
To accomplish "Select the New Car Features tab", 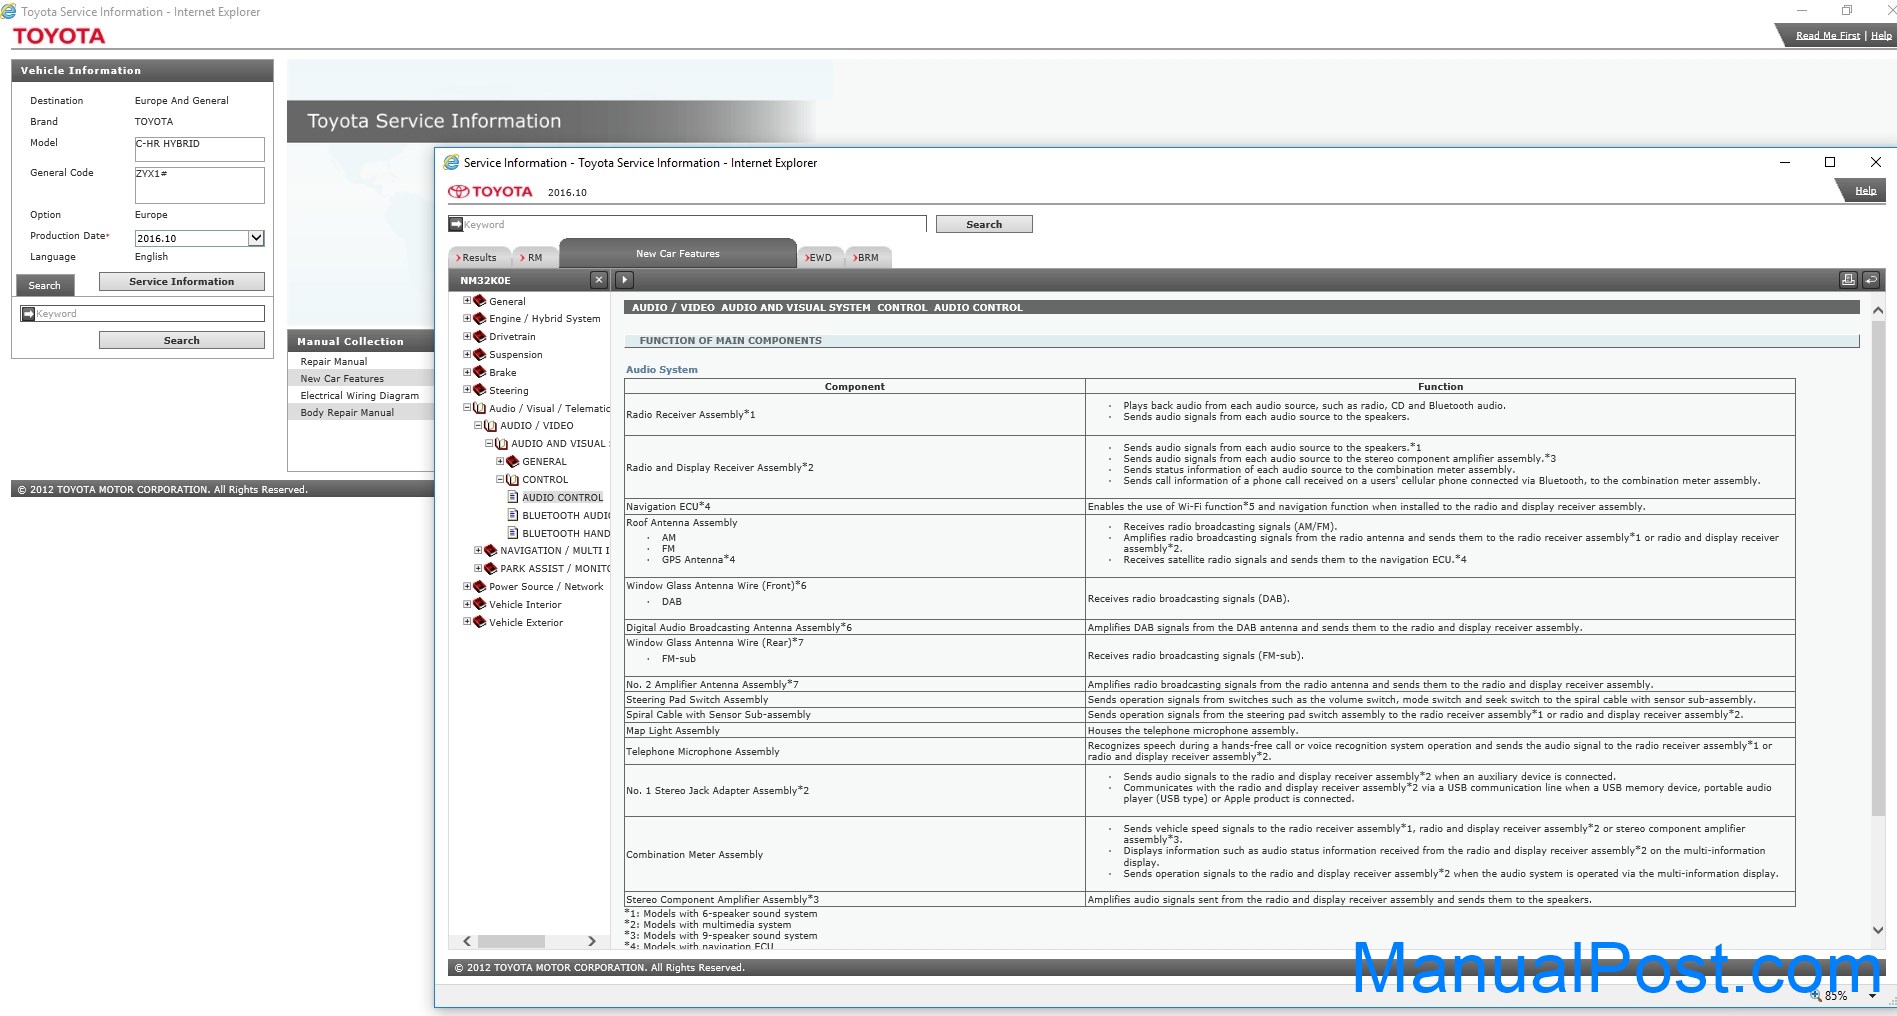I will (x=678, y=253).
